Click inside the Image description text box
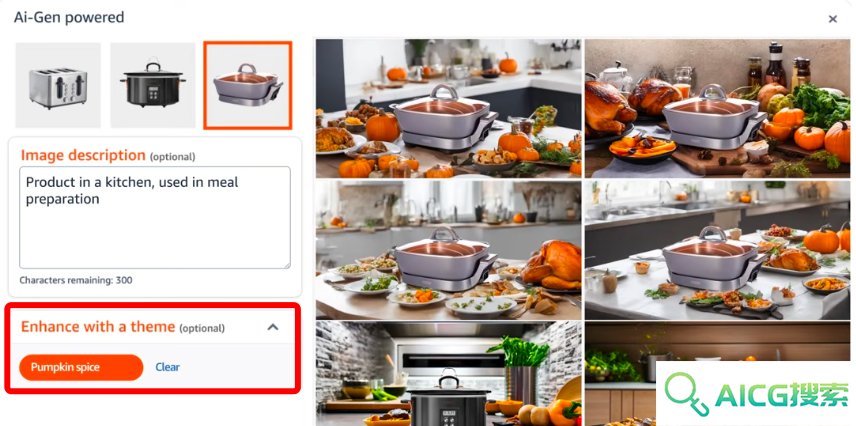The height and width of the screenshot is (426, 856). tap(155, 217)
